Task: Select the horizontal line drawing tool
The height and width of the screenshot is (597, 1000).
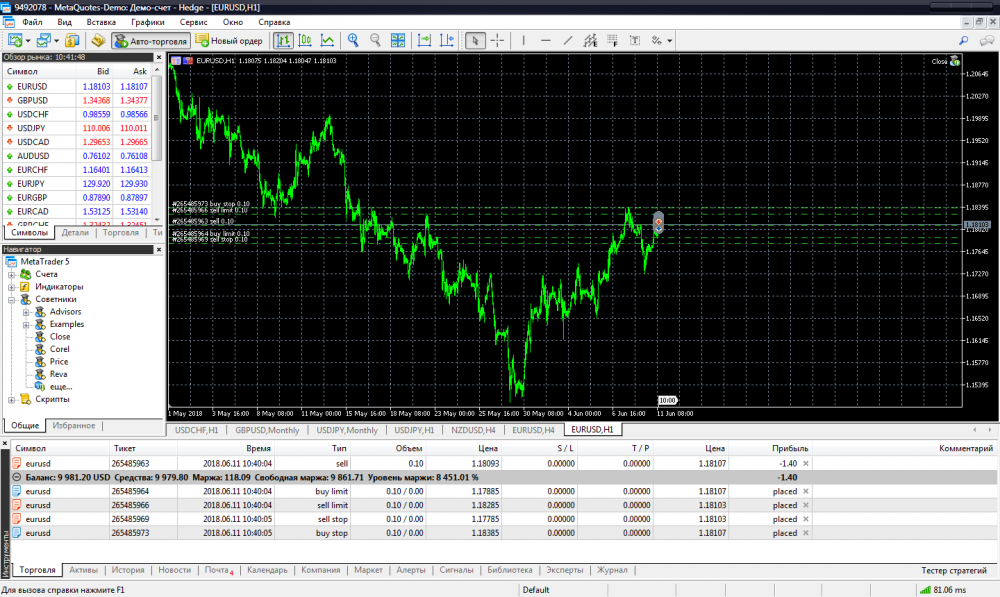Action: 545,41
